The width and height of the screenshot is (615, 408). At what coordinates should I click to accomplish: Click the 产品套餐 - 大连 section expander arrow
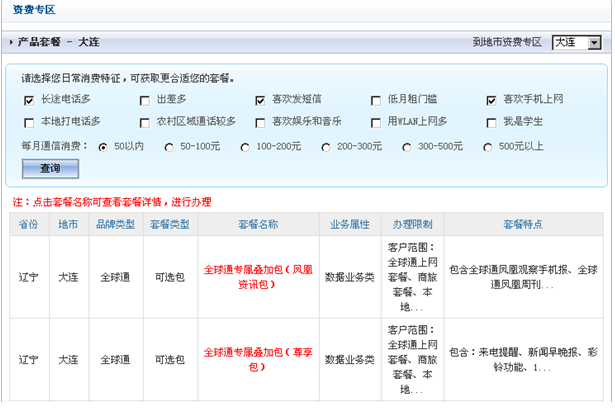11,42
